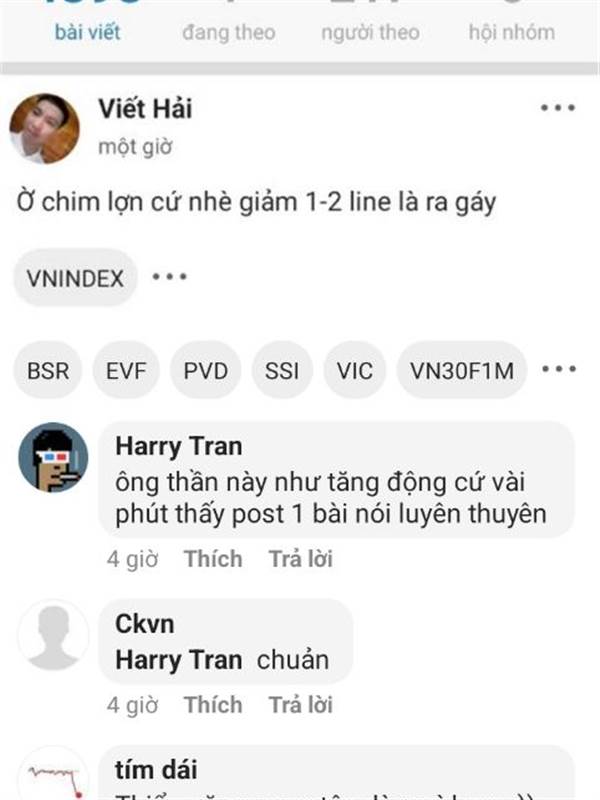
Task: Expand more stock tickers after VN30F1M
Action: tap(559, 369)
